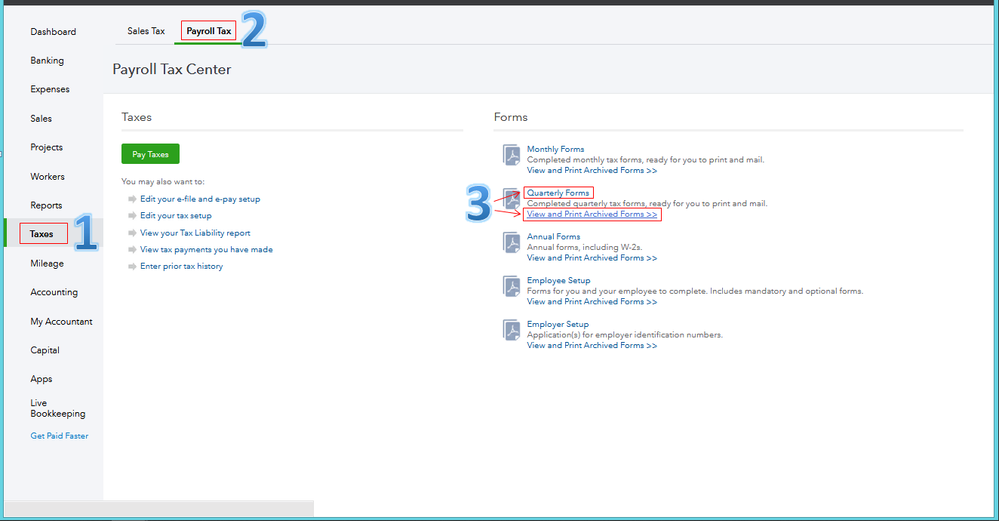View archived forms under Employee Setup

tap(591, 301)
